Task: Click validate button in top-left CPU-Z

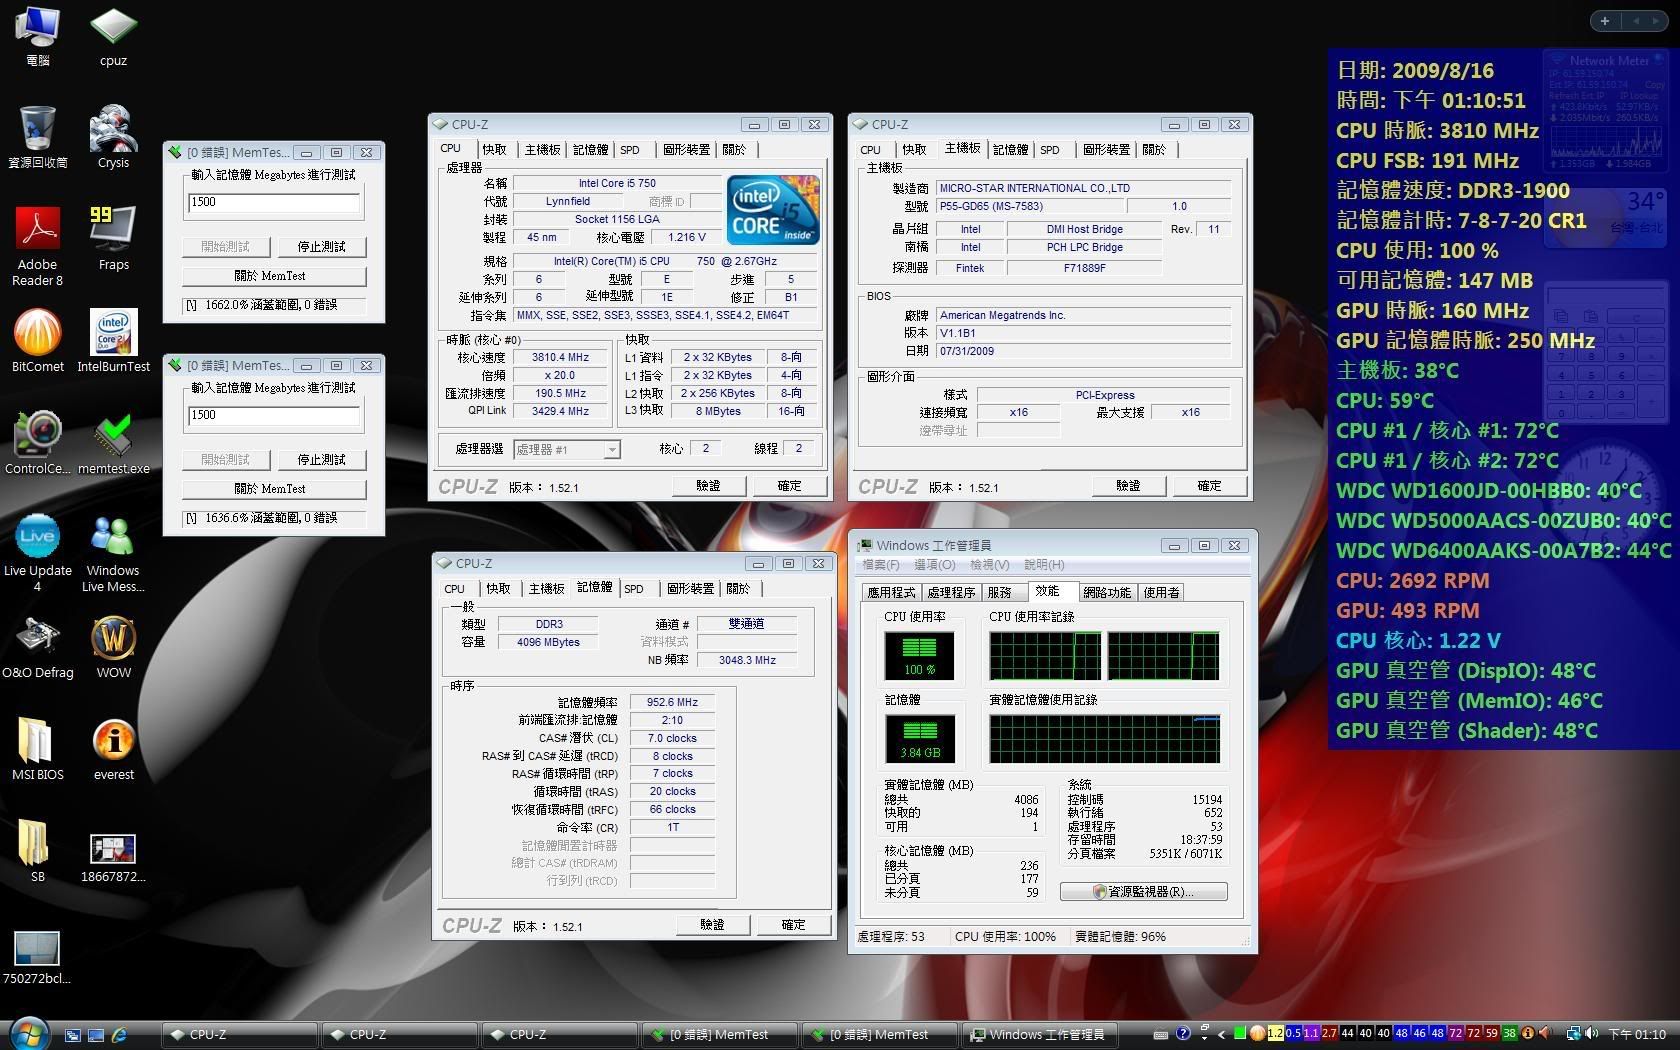Action: (x=708, y=486)
